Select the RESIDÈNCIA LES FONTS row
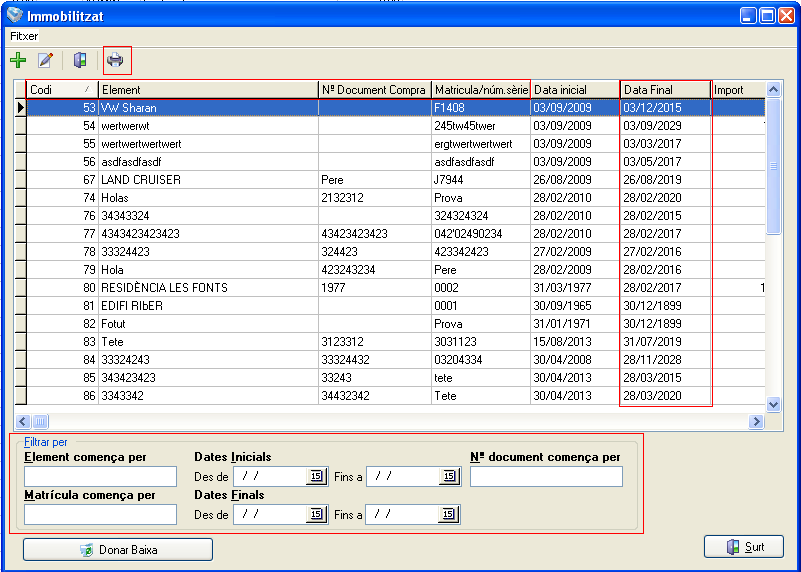The image size is (801, 572). tap(395, 288)
